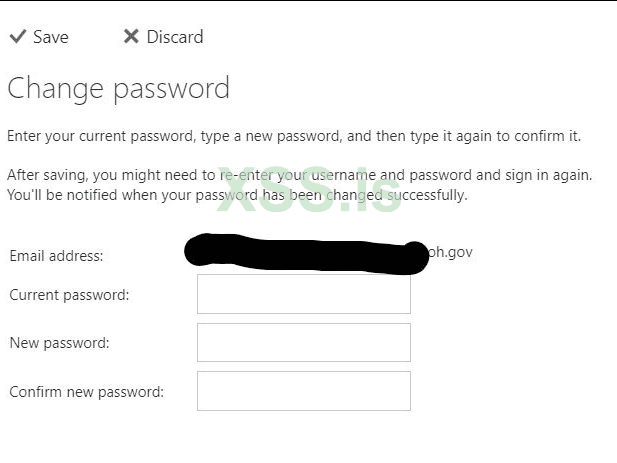Click the Change password heading
The image size is (617, 463).
pyautogui.click(x=118, y=88)
